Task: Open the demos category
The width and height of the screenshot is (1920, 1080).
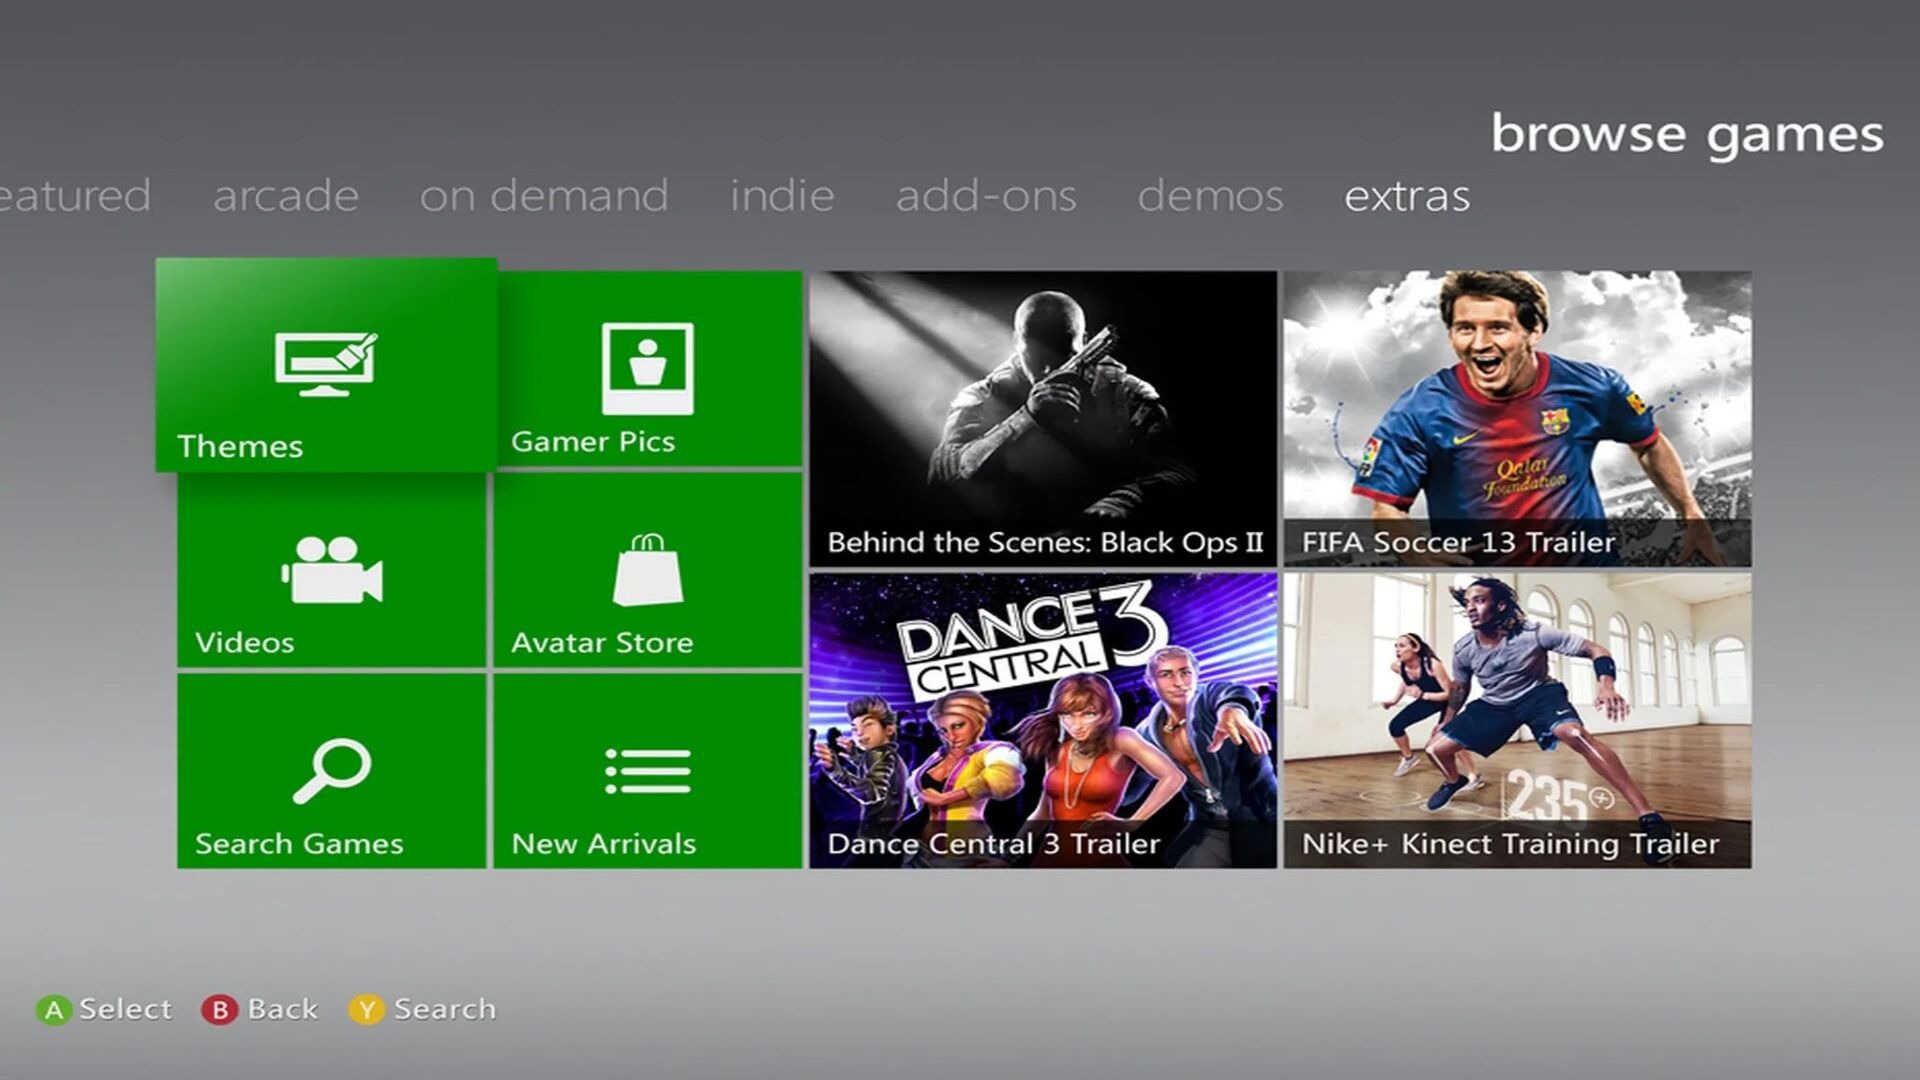Action: click(x=1212, y=196)
